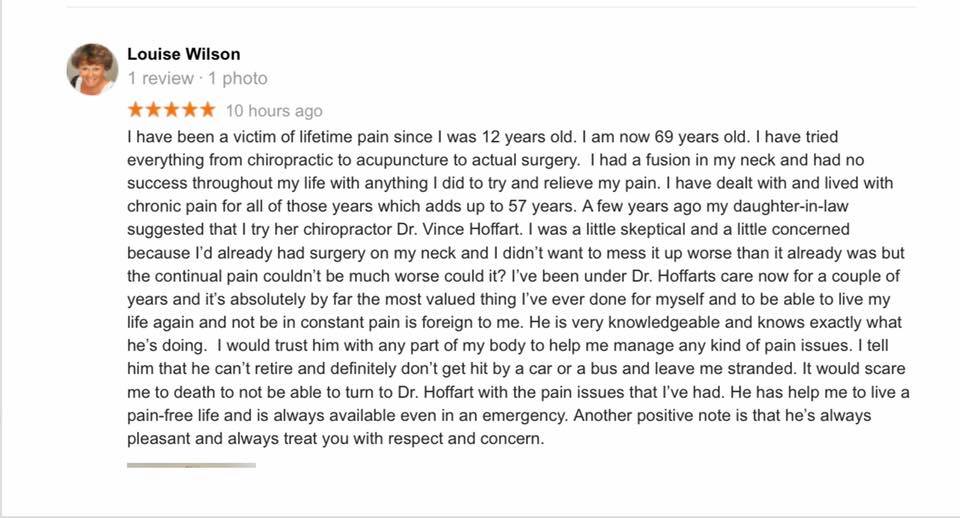The image size is (960, 518).
Task: Select the second orange rating star
Action: pyautogui.click(x=154, y=110)
